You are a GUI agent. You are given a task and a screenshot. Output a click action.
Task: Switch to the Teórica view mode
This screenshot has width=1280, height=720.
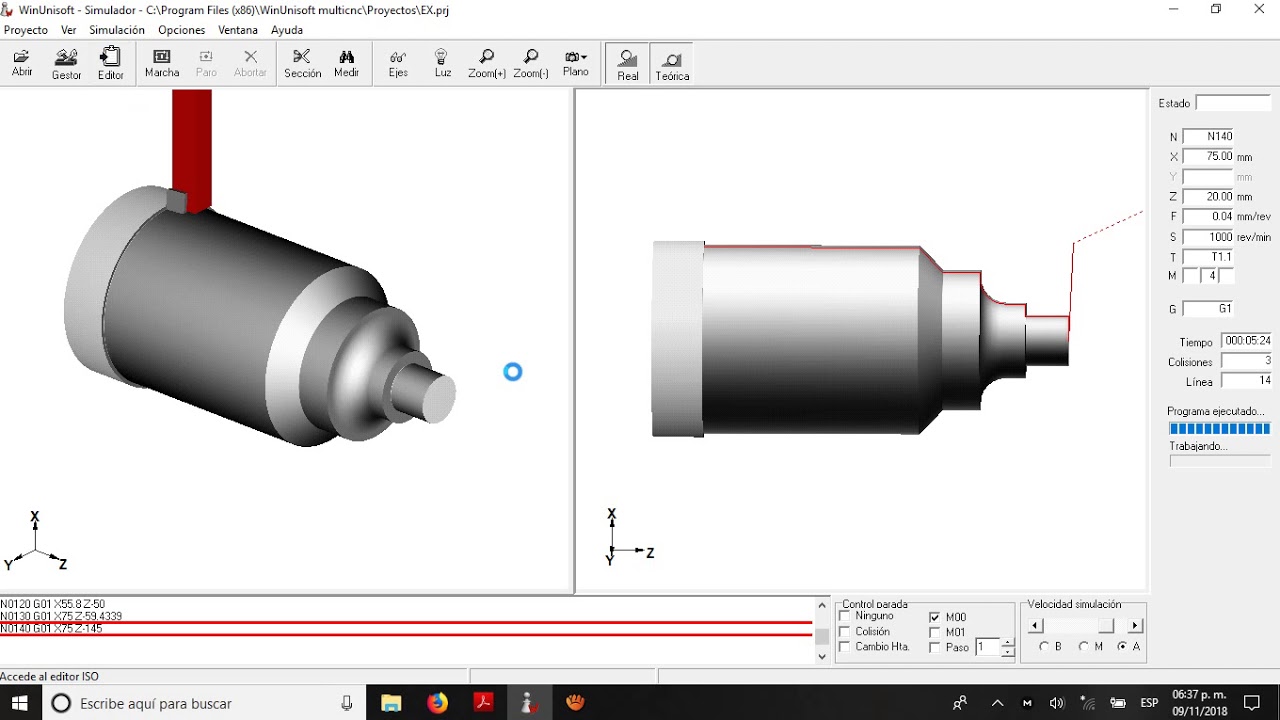(672, 64)
